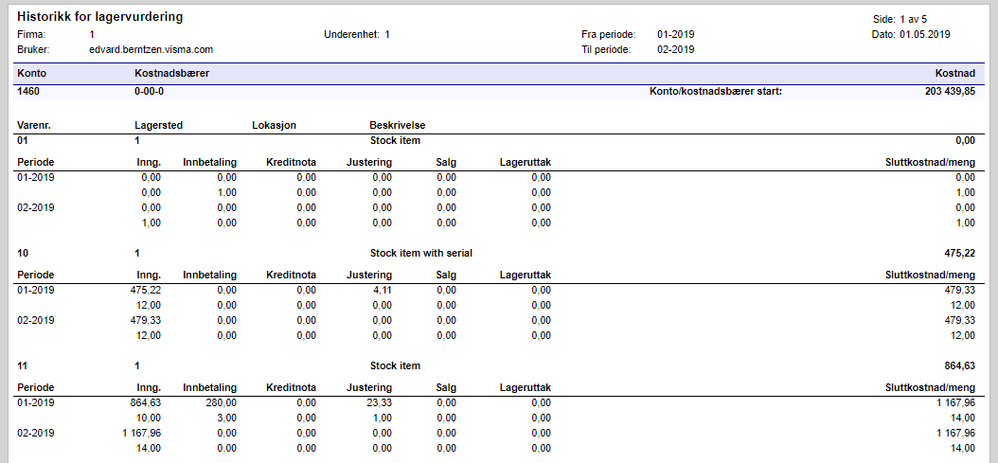
Task: Click the Lokasjon column label
Action: tap(274, 125)
